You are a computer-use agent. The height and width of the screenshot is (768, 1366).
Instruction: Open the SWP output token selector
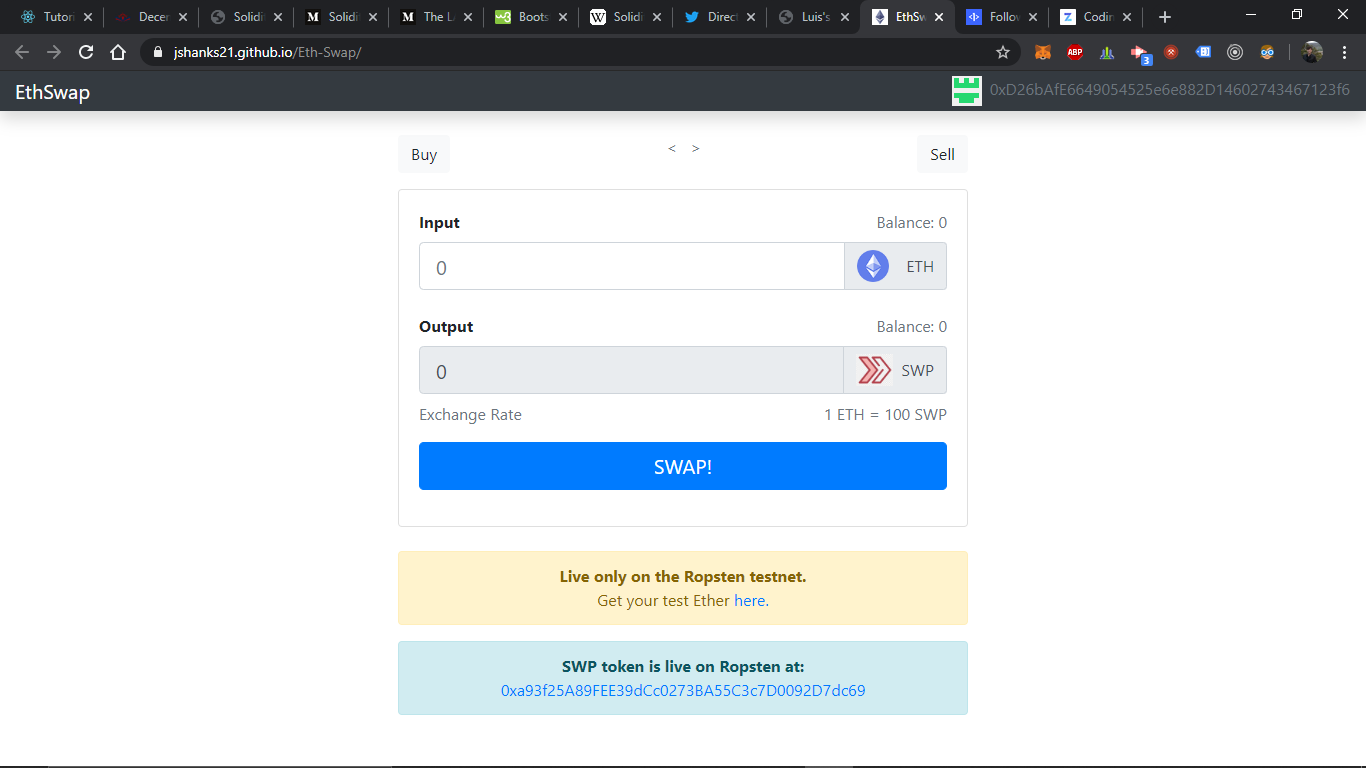(x=895, y=369)
